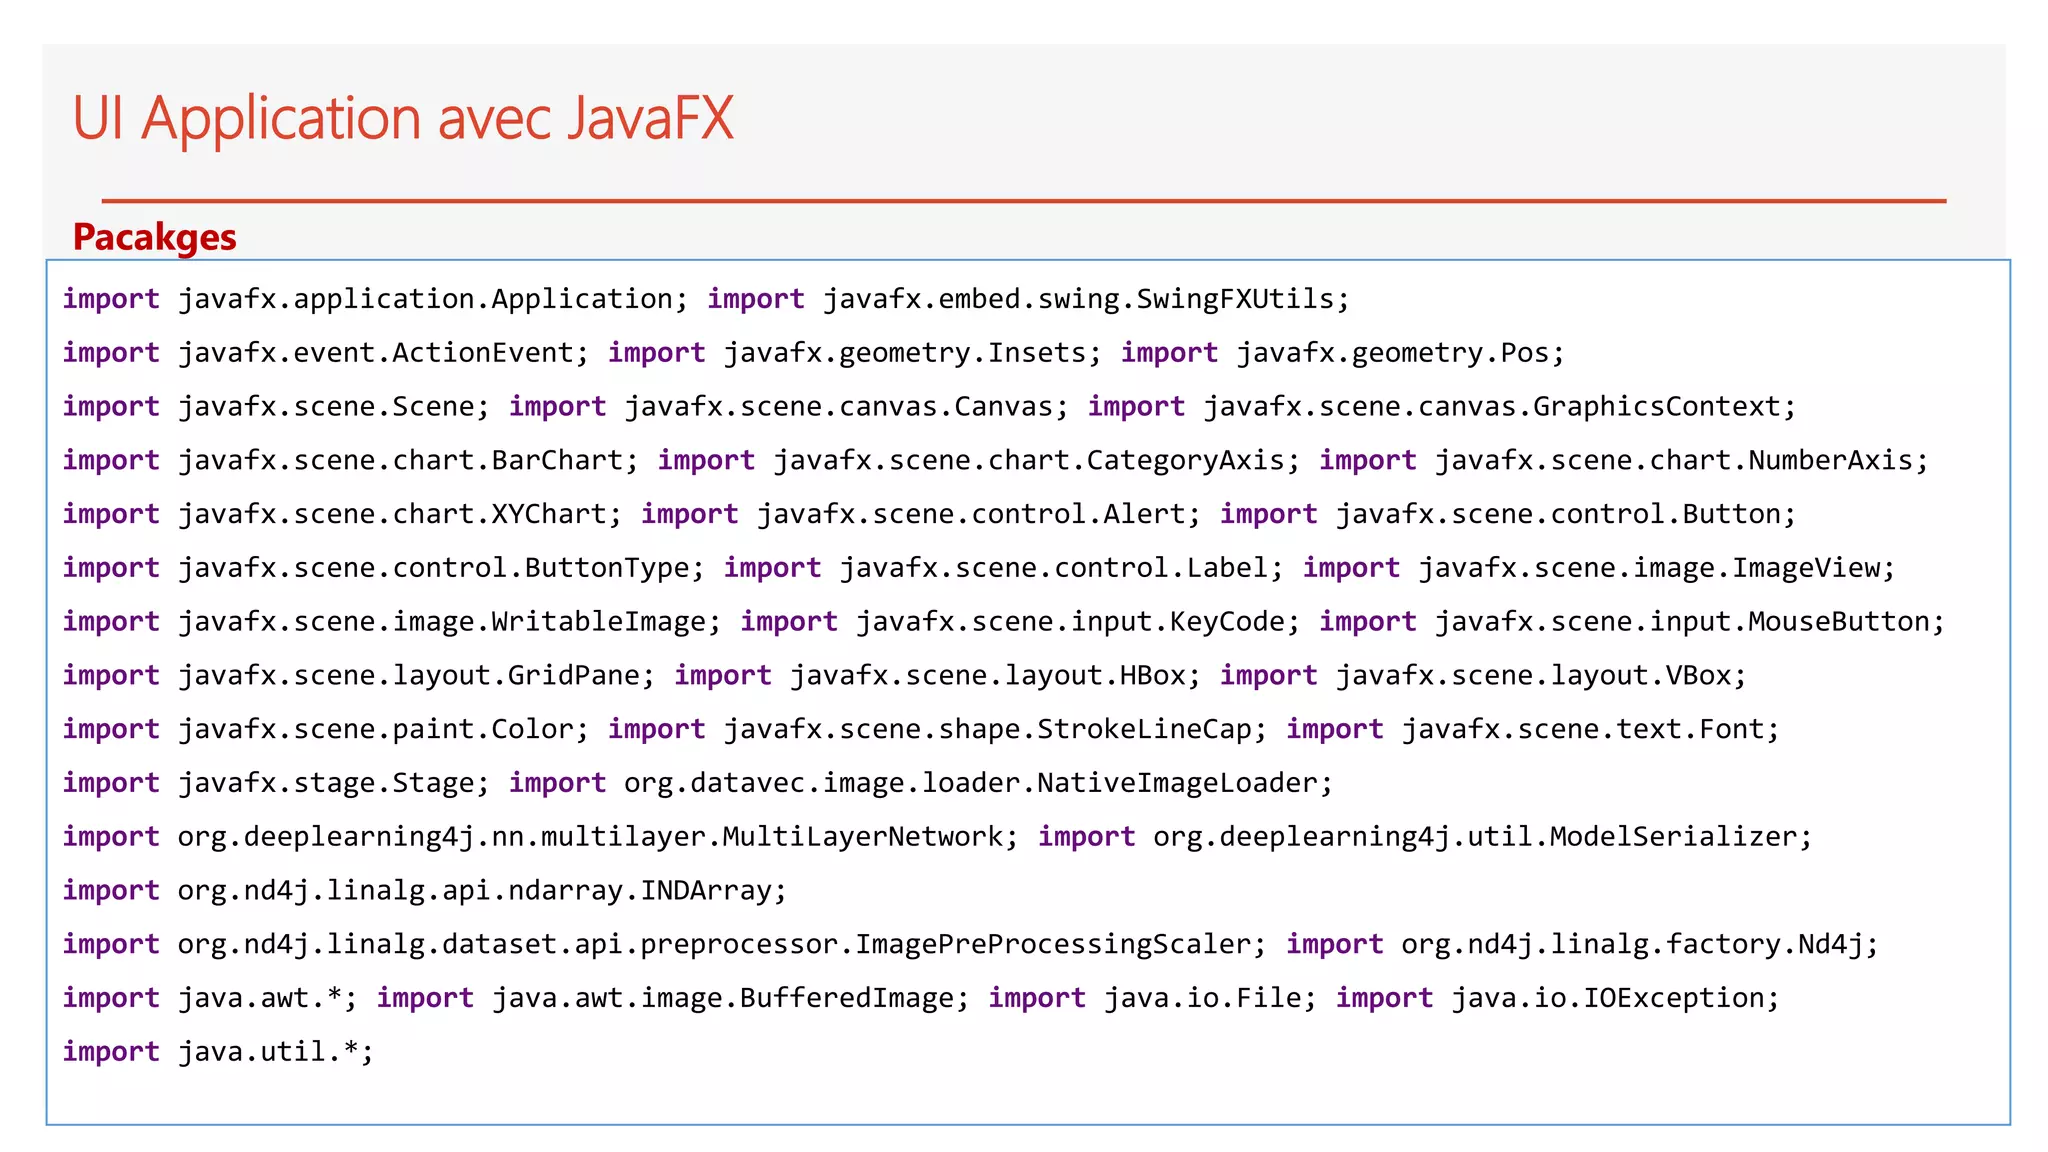Click 'javafx.scene.chart.CategoryAxis;' import

coord(1038,461)
